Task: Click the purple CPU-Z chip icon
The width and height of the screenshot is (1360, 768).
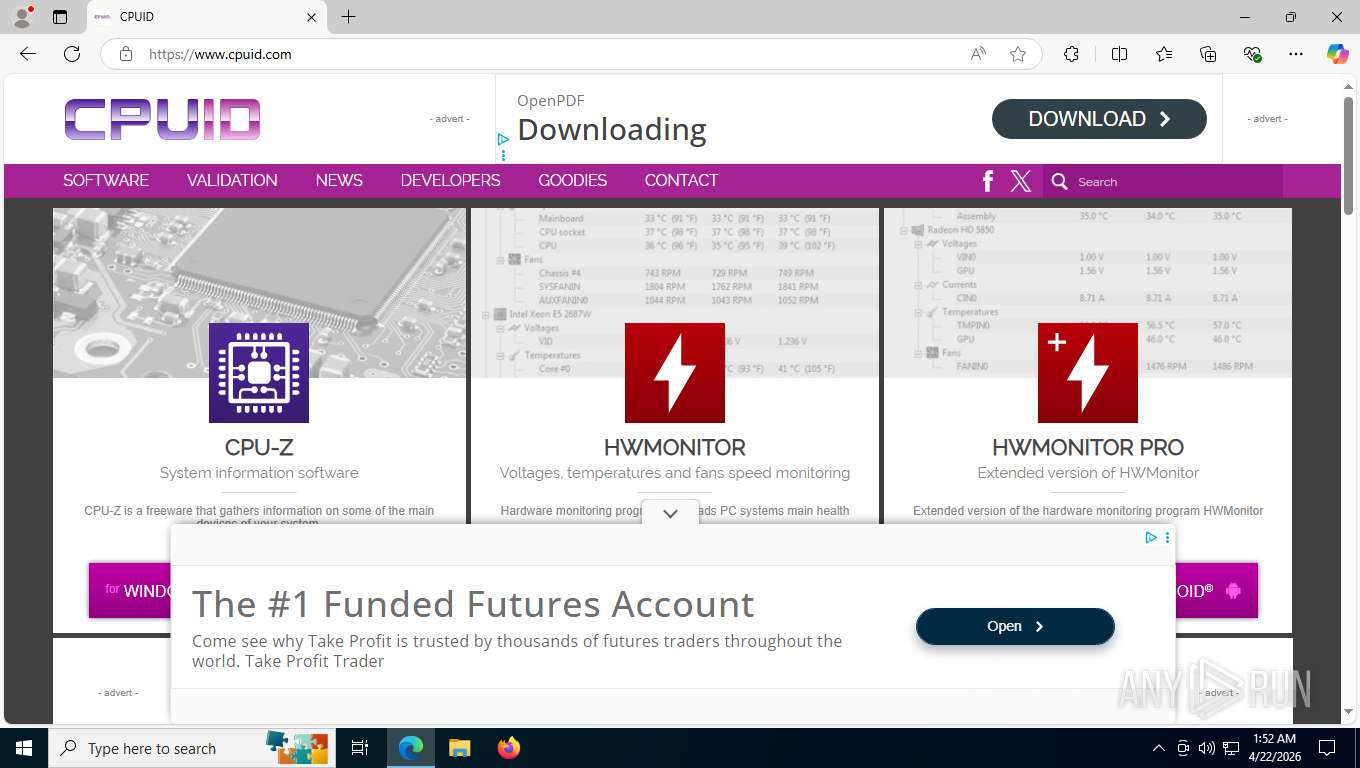Action: [259, 373]
